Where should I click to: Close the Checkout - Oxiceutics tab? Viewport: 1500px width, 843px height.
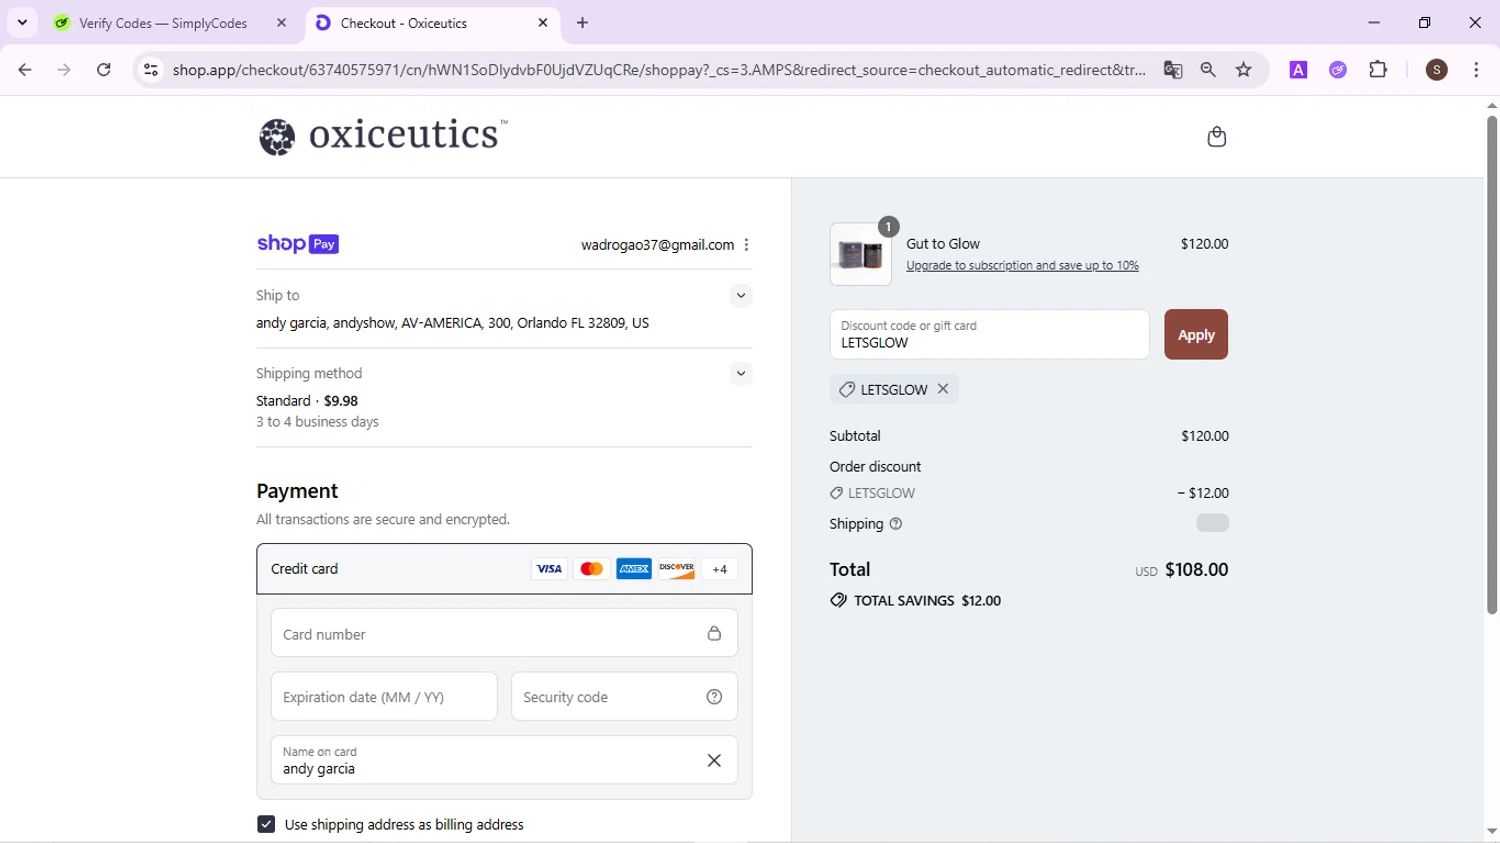tap(543, 23)
